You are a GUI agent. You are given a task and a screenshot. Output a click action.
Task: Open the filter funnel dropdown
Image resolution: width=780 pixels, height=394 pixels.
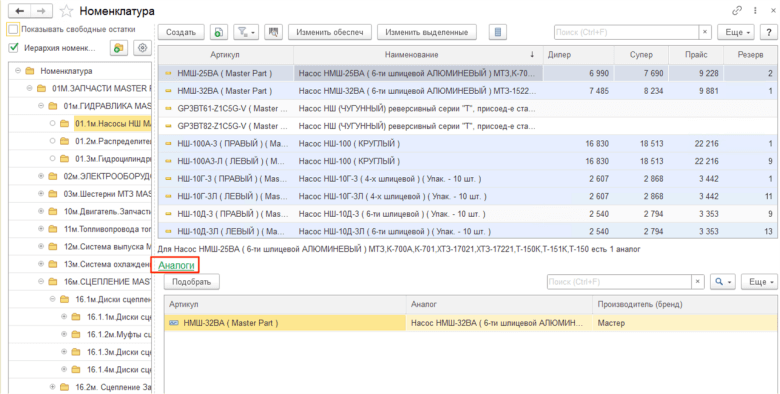pyautogui.click(x=246, y=32)
